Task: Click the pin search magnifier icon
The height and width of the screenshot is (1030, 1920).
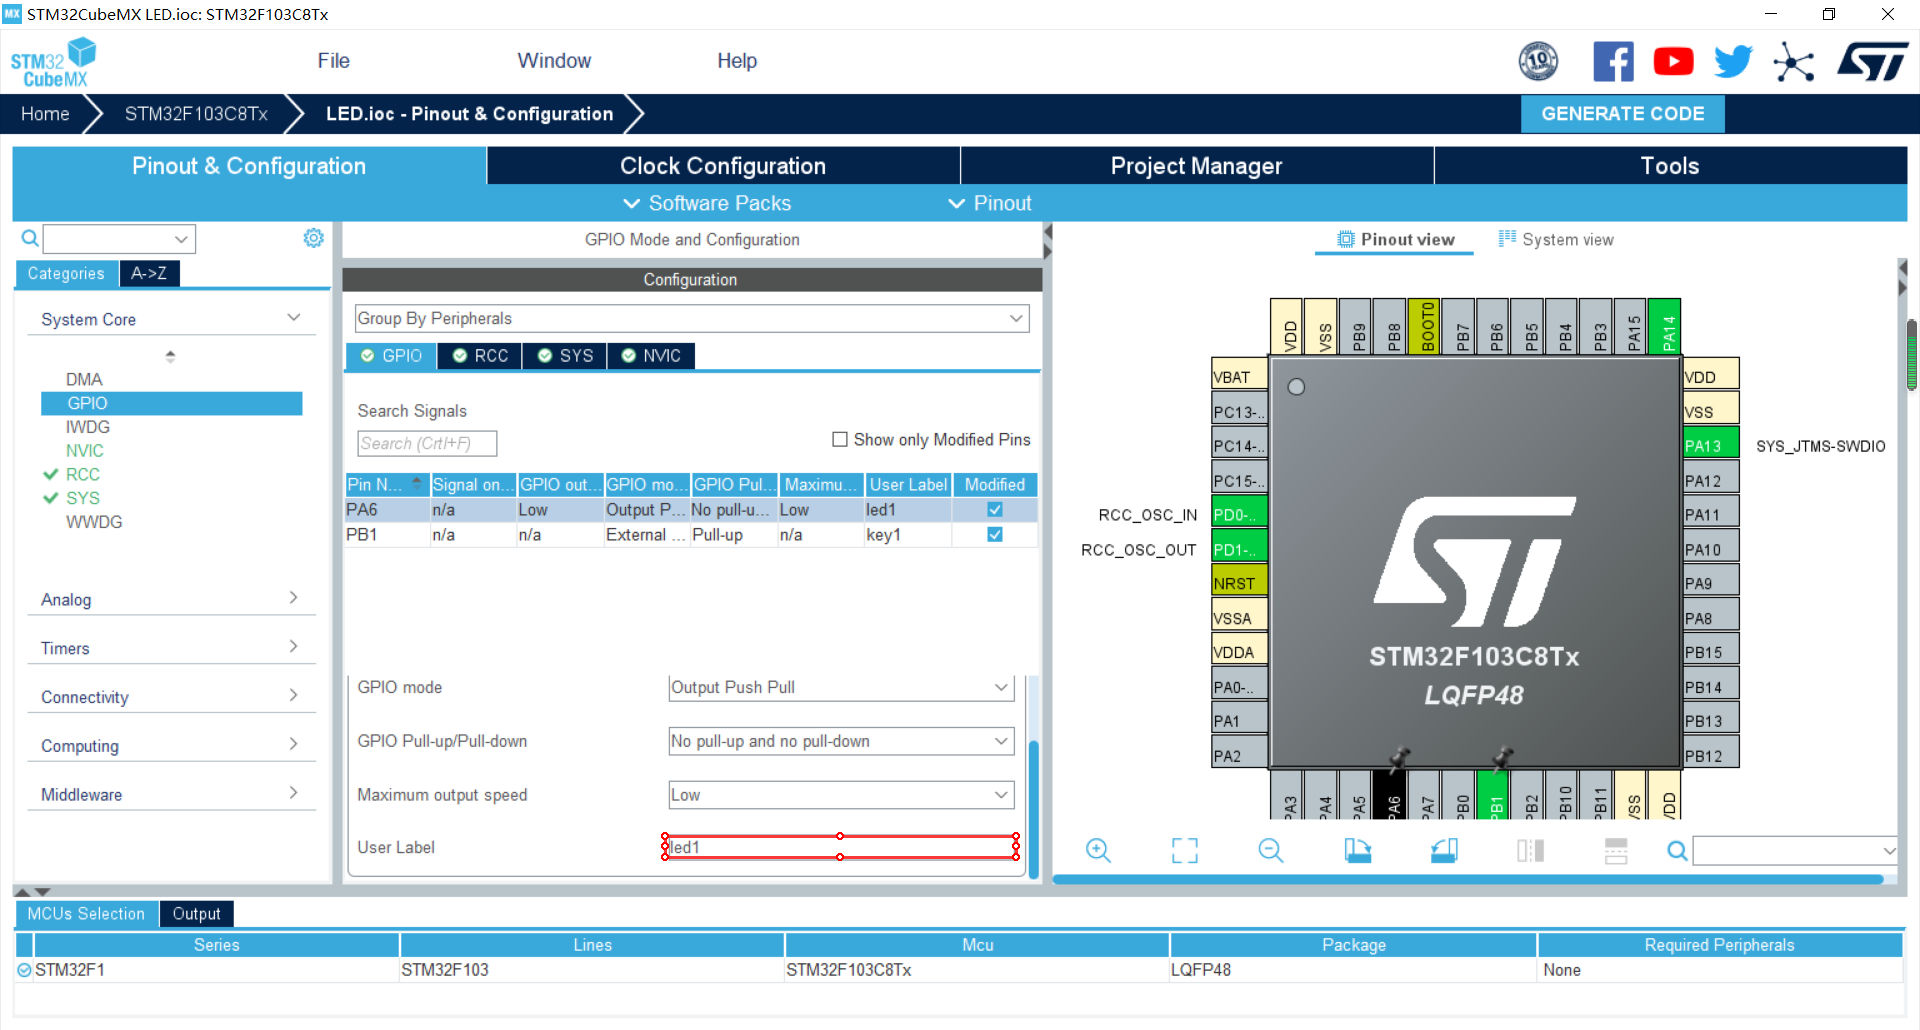Action: coord(1677,851)
